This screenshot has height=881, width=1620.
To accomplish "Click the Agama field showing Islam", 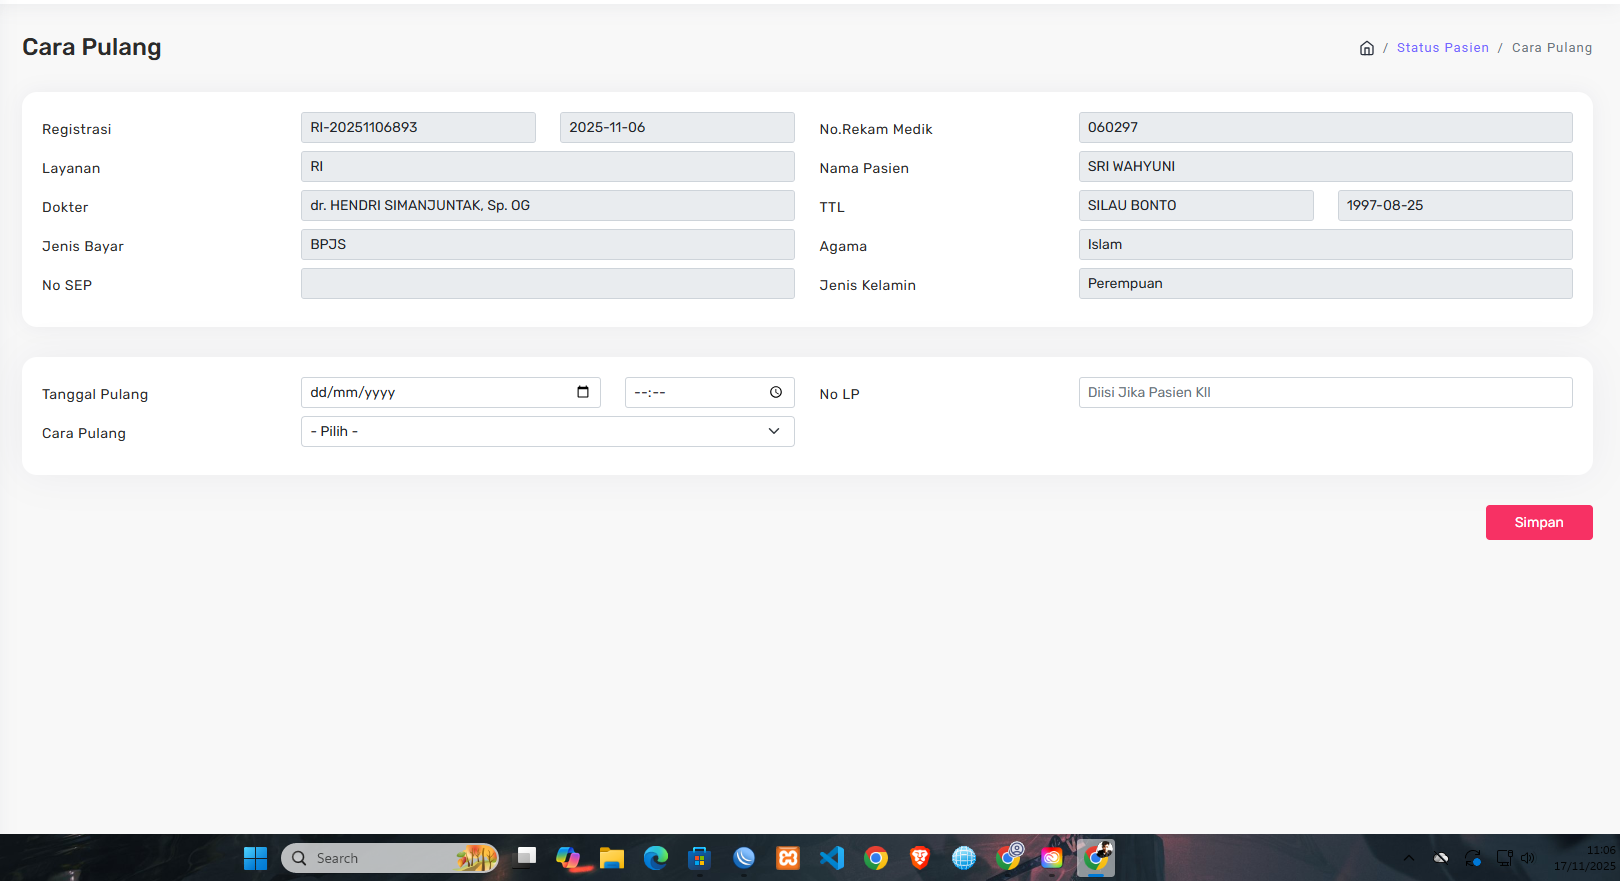I will point(1326,245).
